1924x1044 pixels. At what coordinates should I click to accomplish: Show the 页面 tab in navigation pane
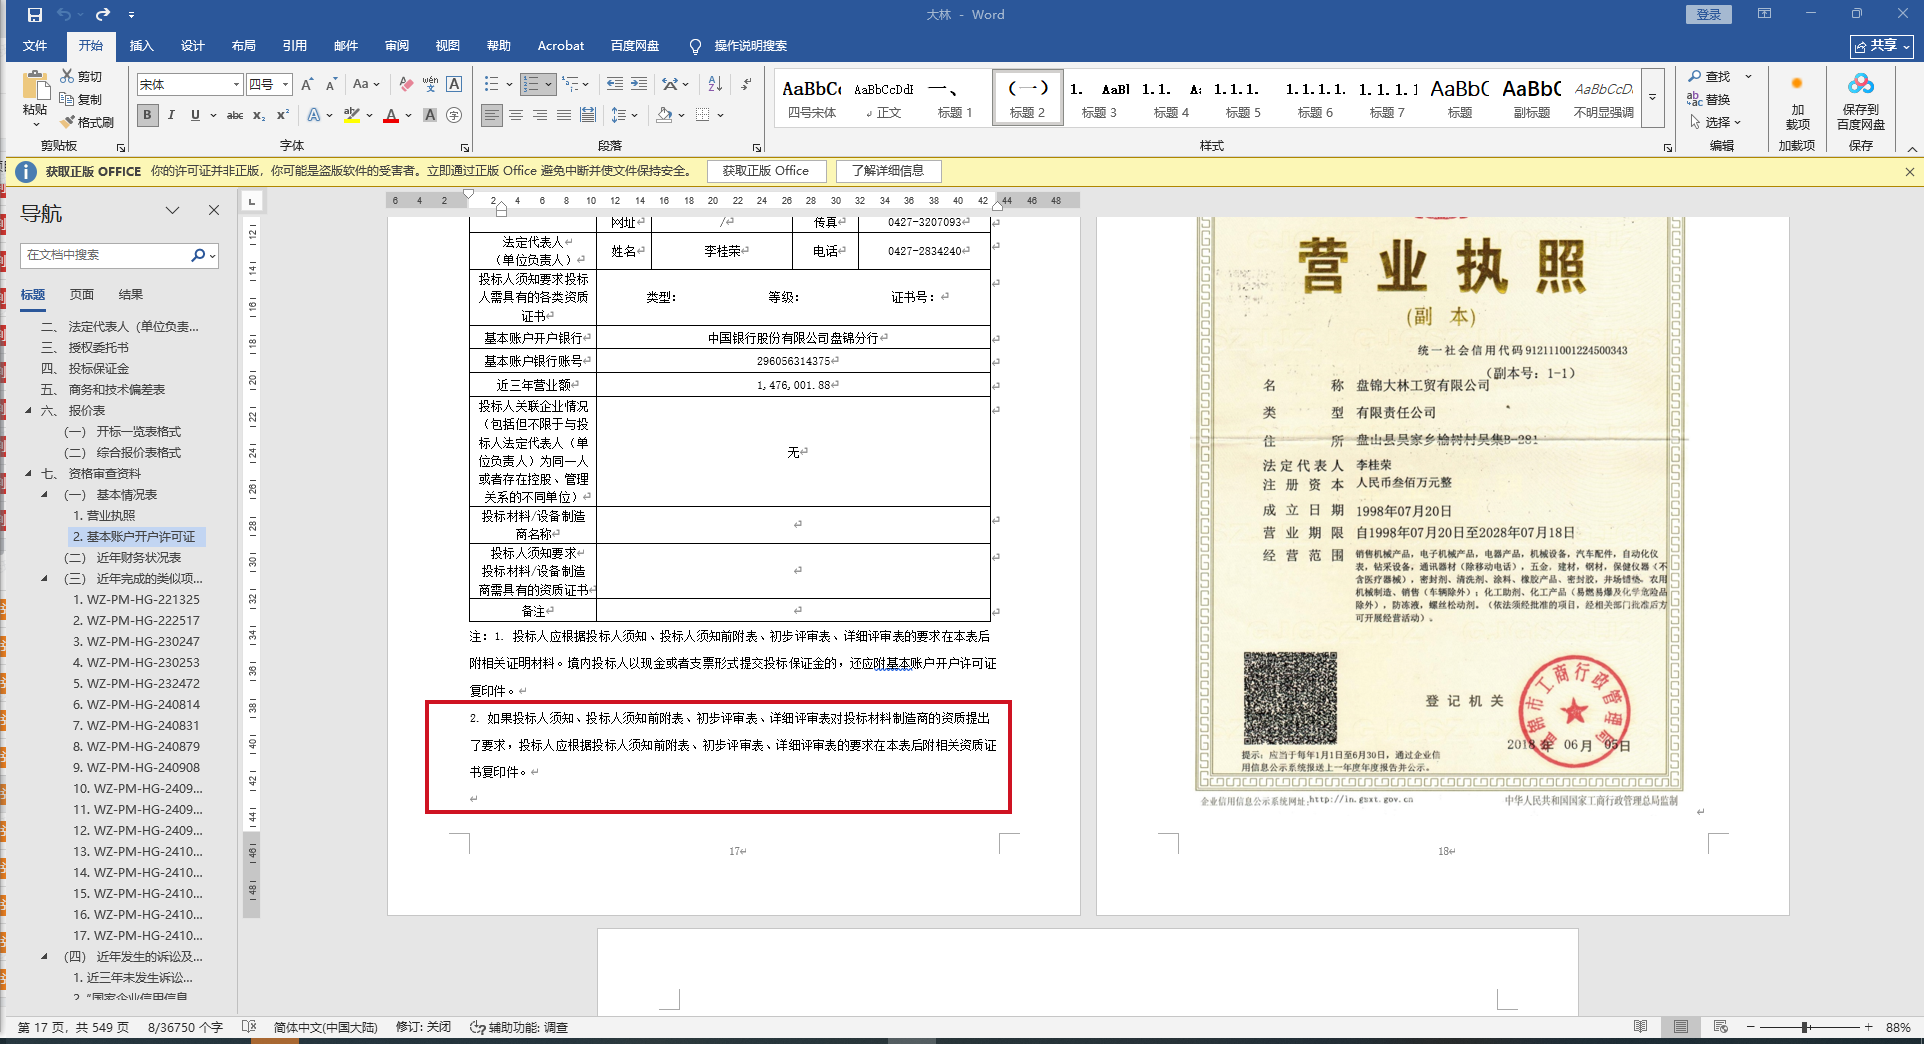pos(82,294)
